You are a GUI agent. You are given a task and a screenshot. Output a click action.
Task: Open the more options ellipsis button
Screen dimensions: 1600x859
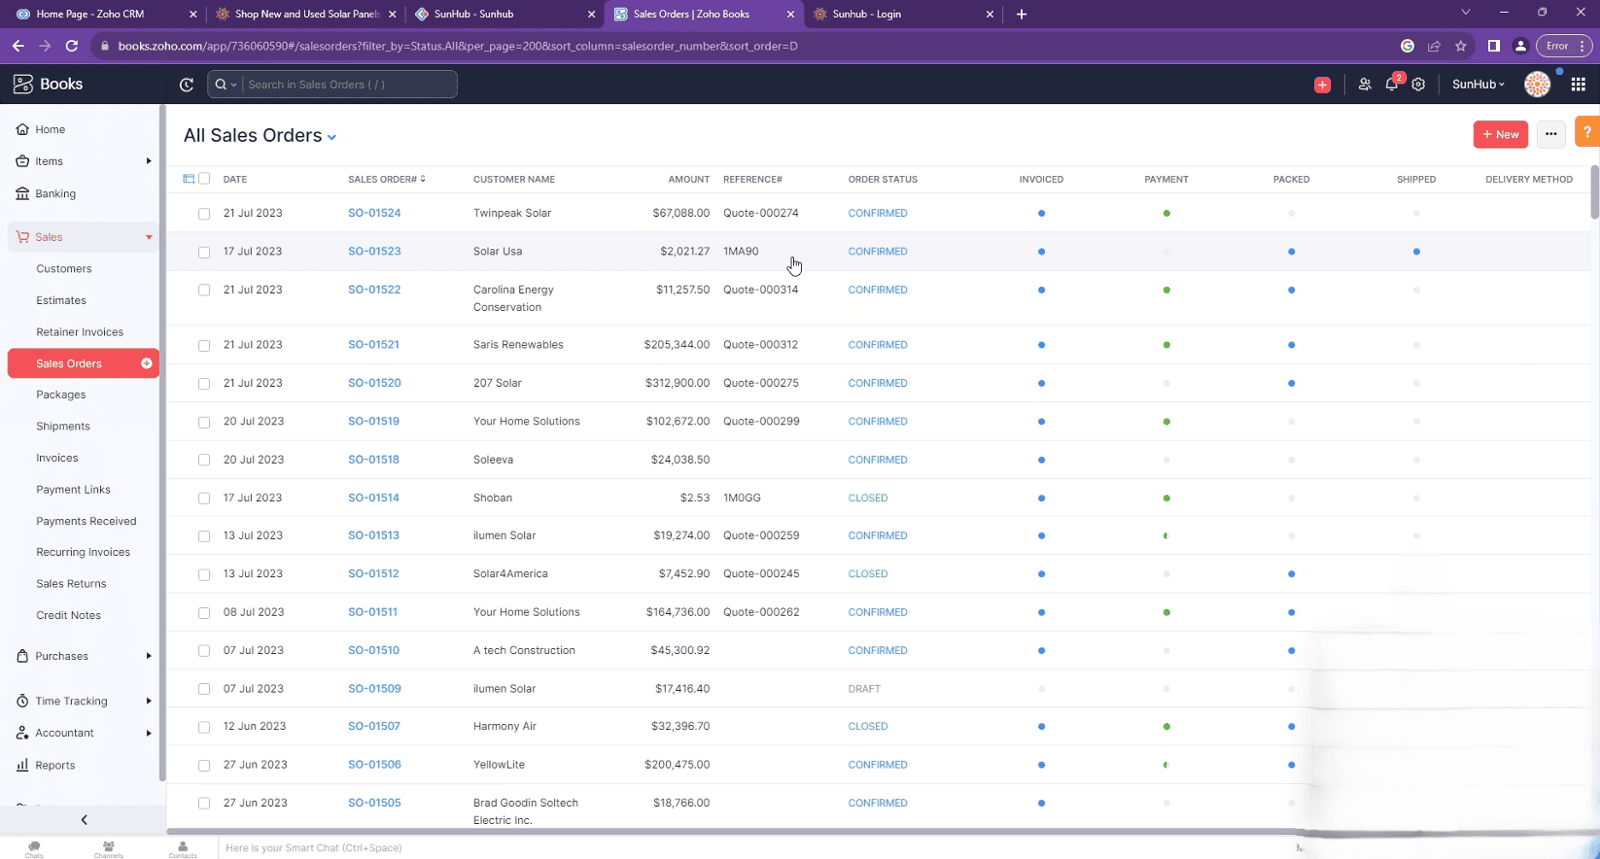point(1551,134)
